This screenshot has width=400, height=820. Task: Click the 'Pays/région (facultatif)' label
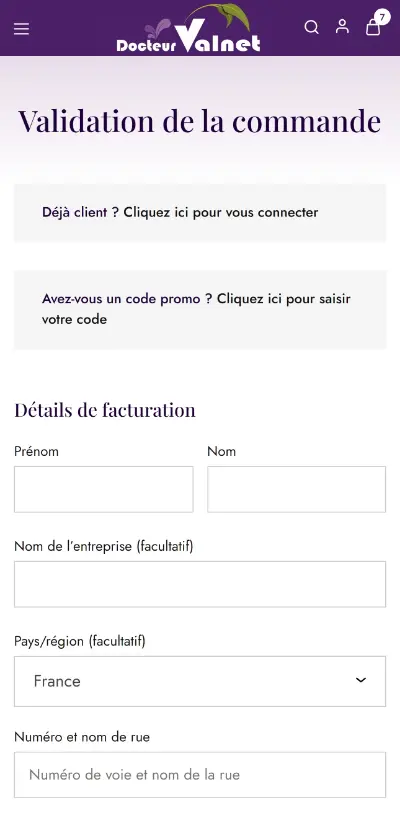coord(80,641)
